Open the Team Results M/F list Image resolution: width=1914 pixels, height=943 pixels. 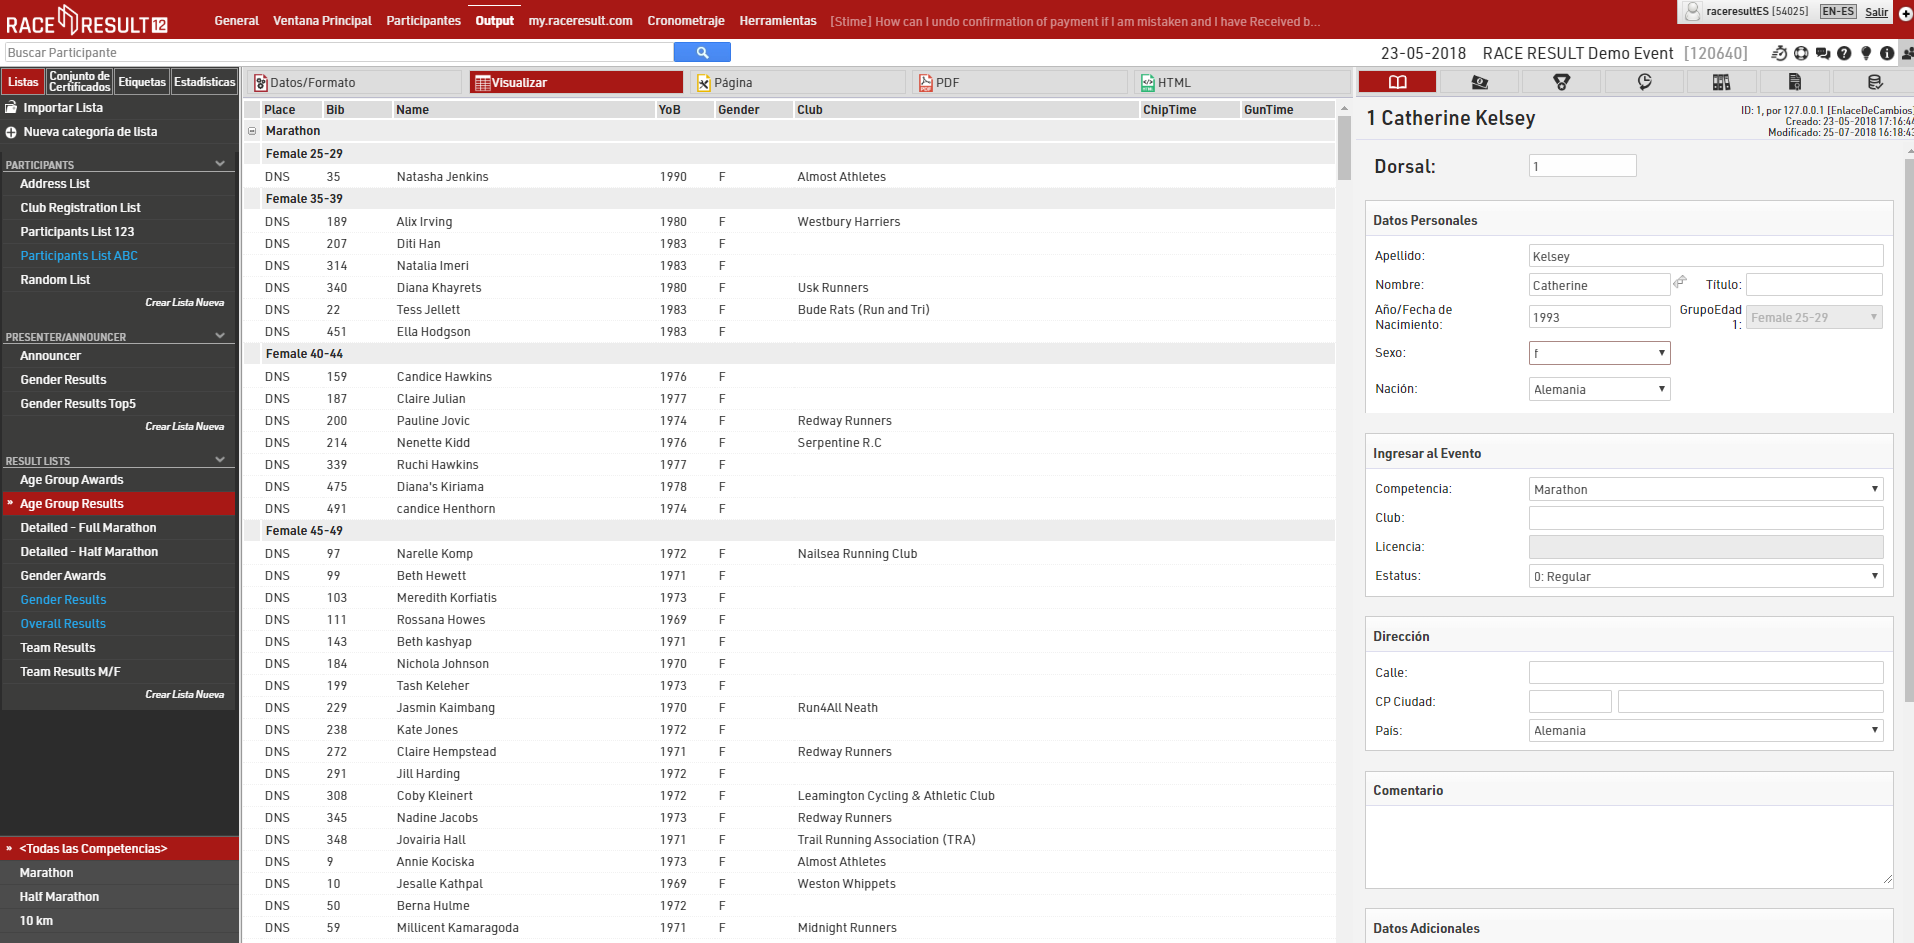point(70,672)
